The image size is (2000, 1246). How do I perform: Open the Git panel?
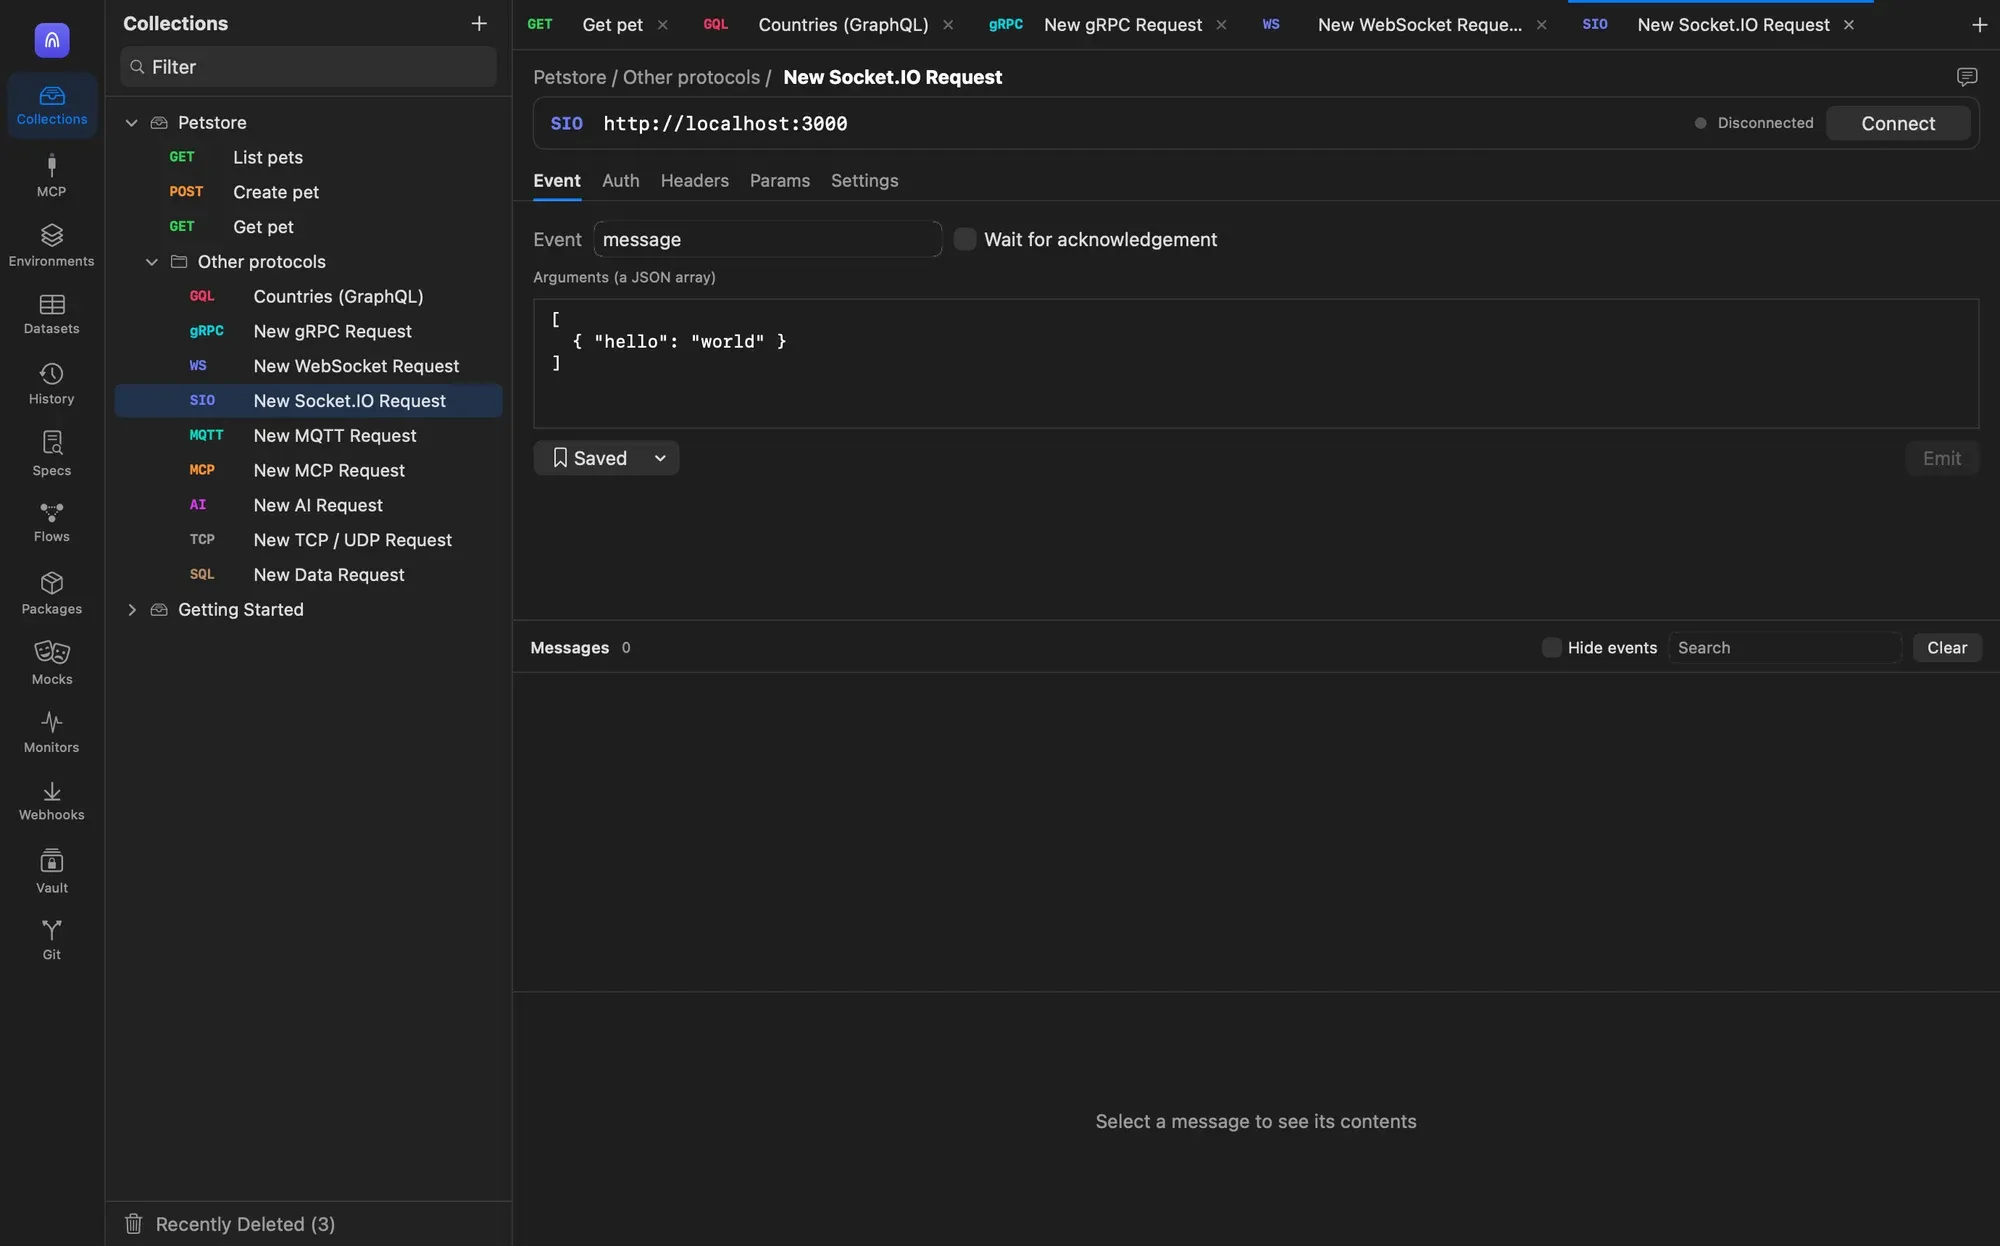[52, 940]
